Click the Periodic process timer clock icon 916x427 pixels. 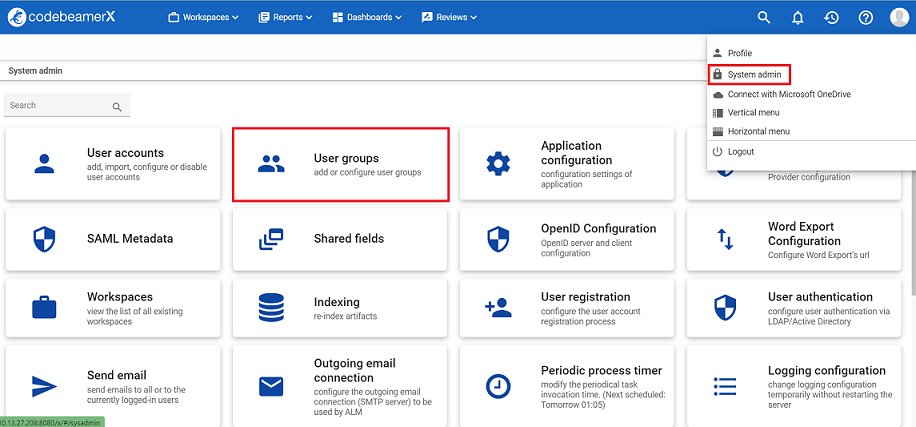tap(498, 386)
